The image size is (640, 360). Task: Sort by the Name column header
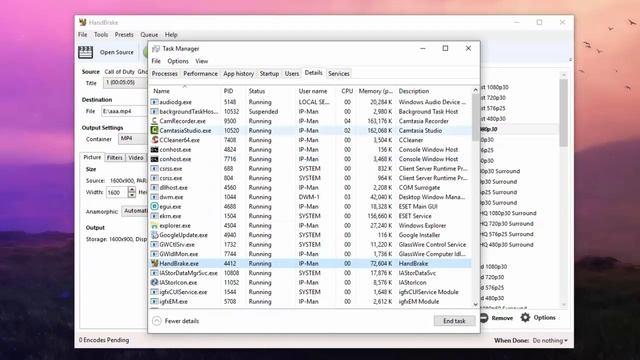coord(185,91)
